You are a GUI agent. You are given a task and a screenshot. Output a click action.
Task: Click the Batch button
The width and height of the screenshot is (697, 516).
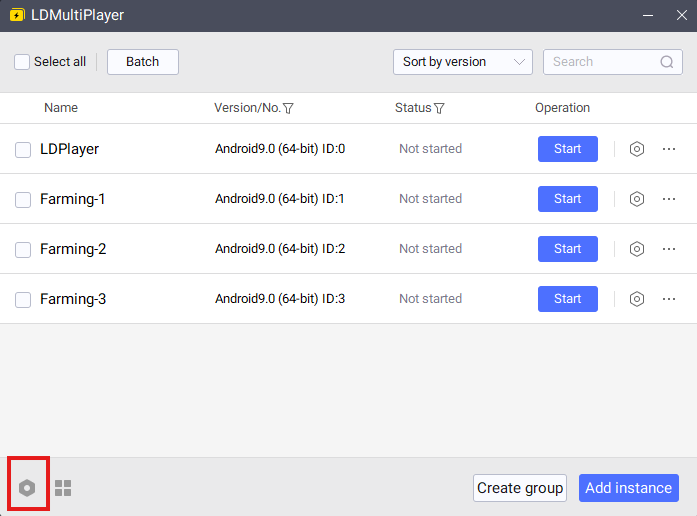tap(143, 62)
